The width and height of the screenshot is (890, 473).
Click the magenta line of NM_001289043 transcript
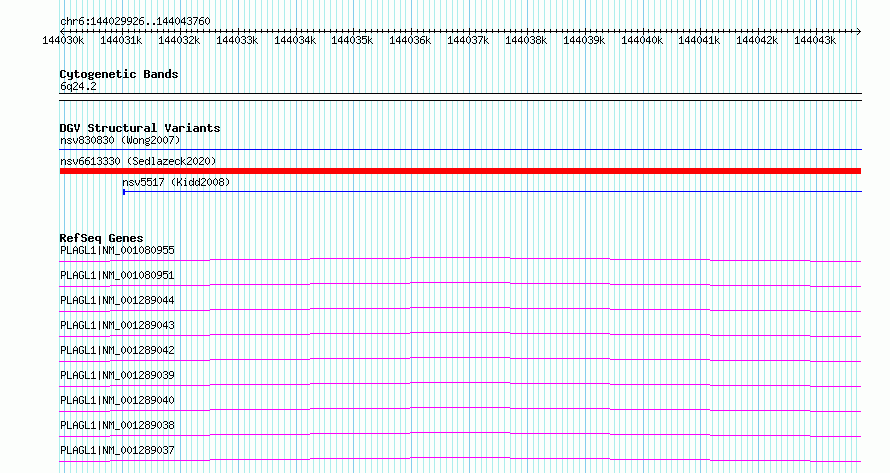click(460, 334)
